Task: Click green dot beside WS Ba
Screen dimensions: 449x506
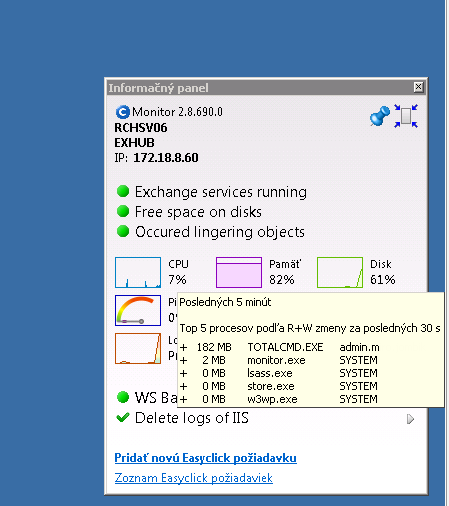Action: (x=123, y=397)
